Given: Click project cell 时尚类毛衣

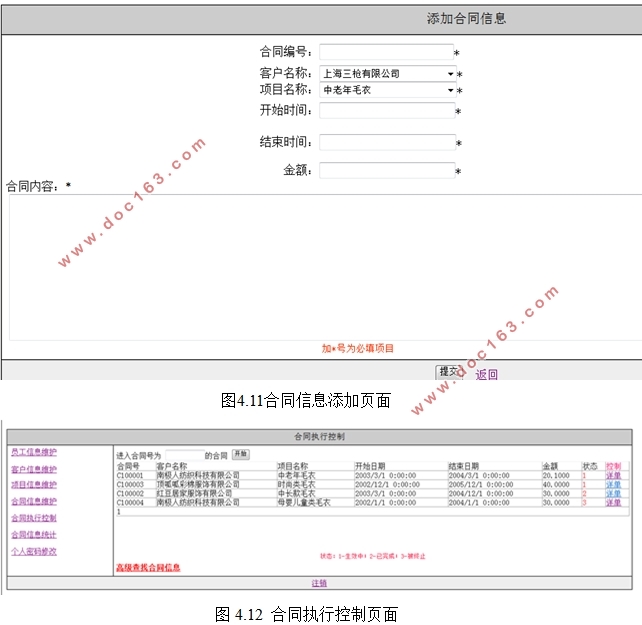Looking at the screenshot, I should click(297, 485).
